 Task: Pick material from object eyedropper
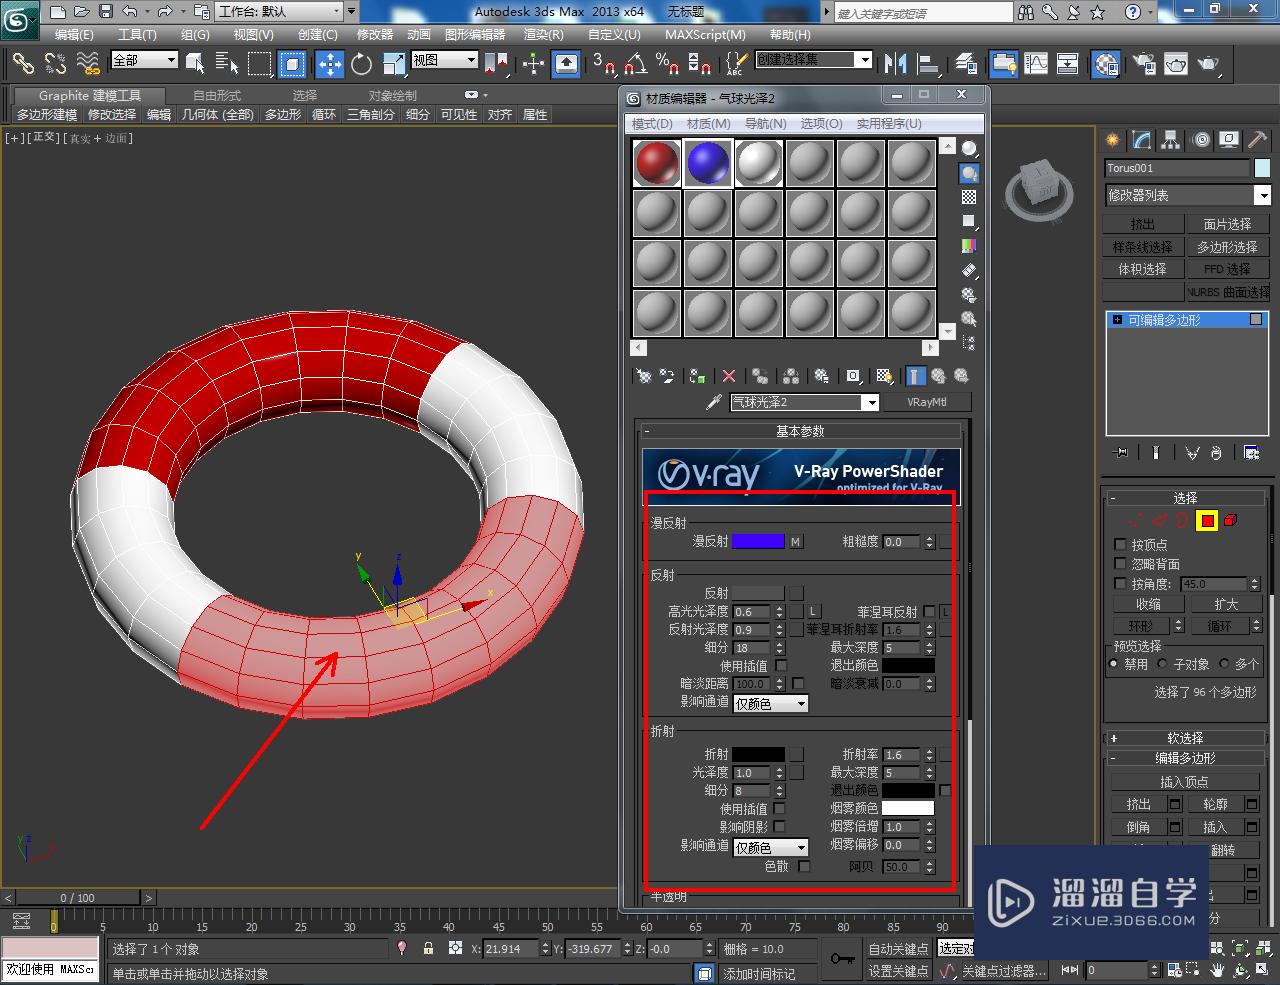click(714, 402)
